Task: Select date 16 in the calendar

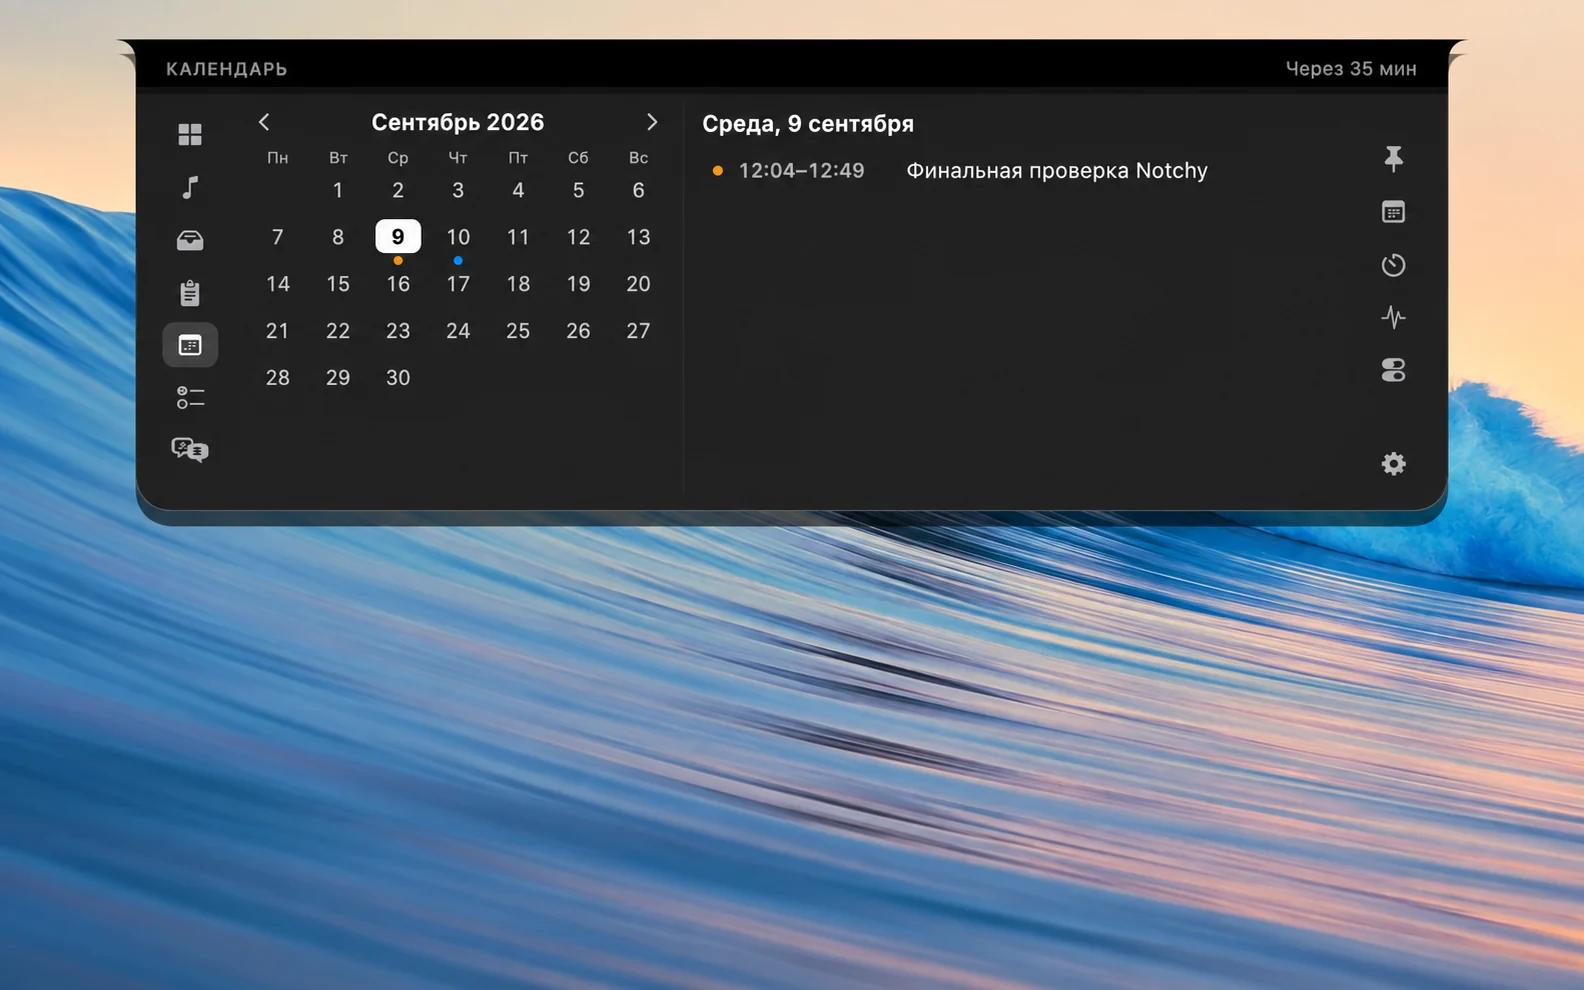Action: click(x=398, y=284)
